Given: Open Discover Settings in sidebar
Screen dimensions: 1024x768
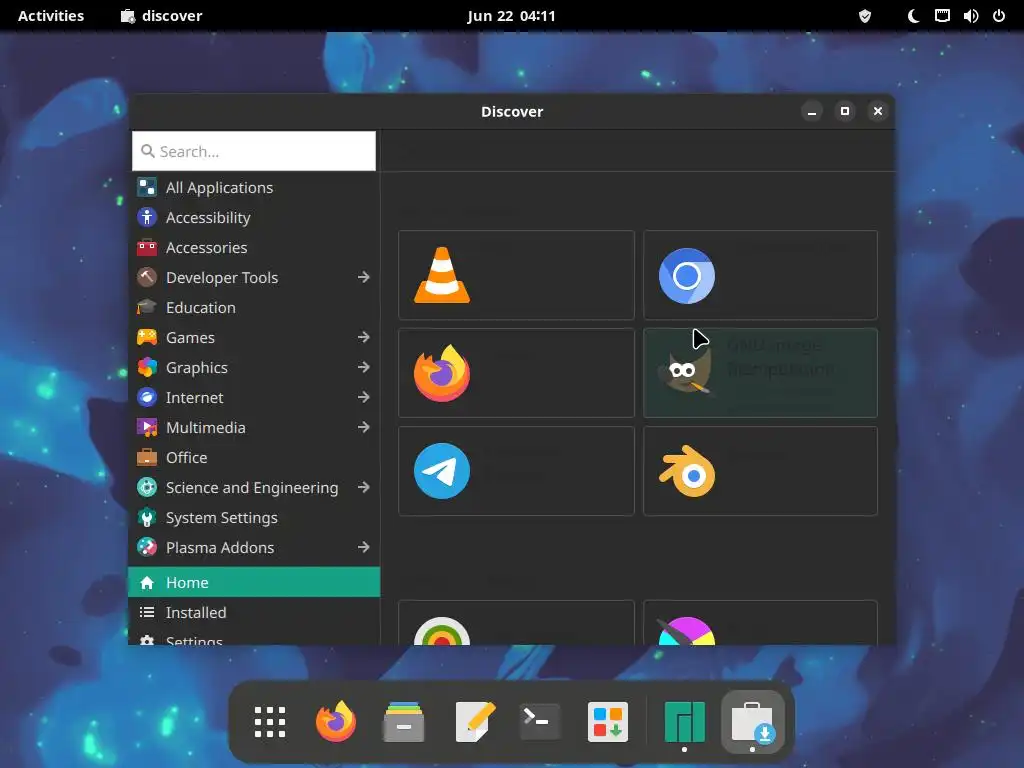Looking at the screenshot, I should 255,639.
